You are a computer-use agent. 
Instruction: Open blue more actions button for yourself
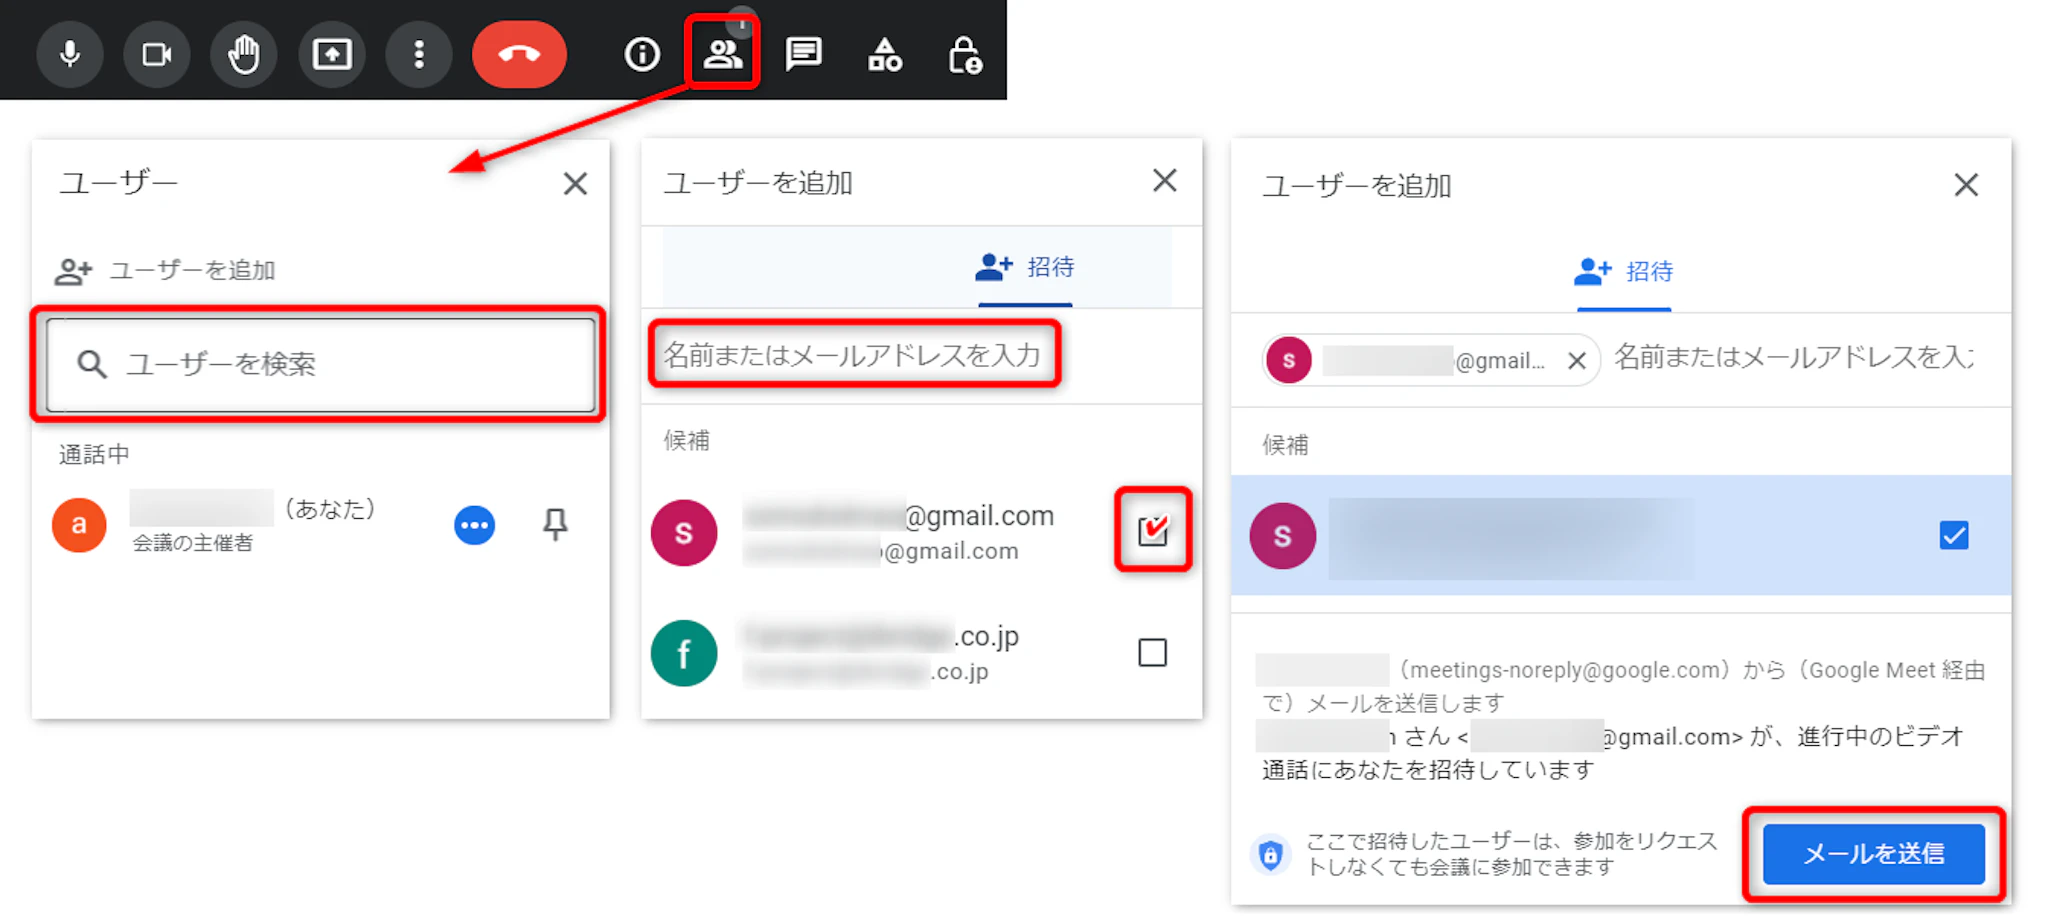(474, 525)
